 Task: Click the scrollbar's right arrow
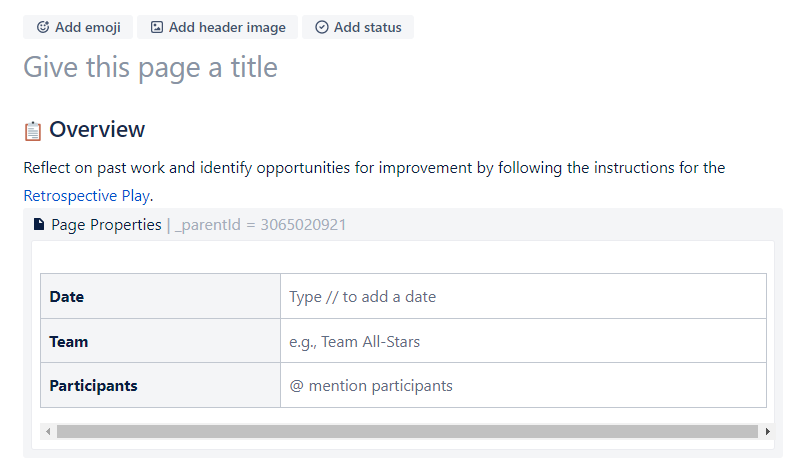pos(767,431)
